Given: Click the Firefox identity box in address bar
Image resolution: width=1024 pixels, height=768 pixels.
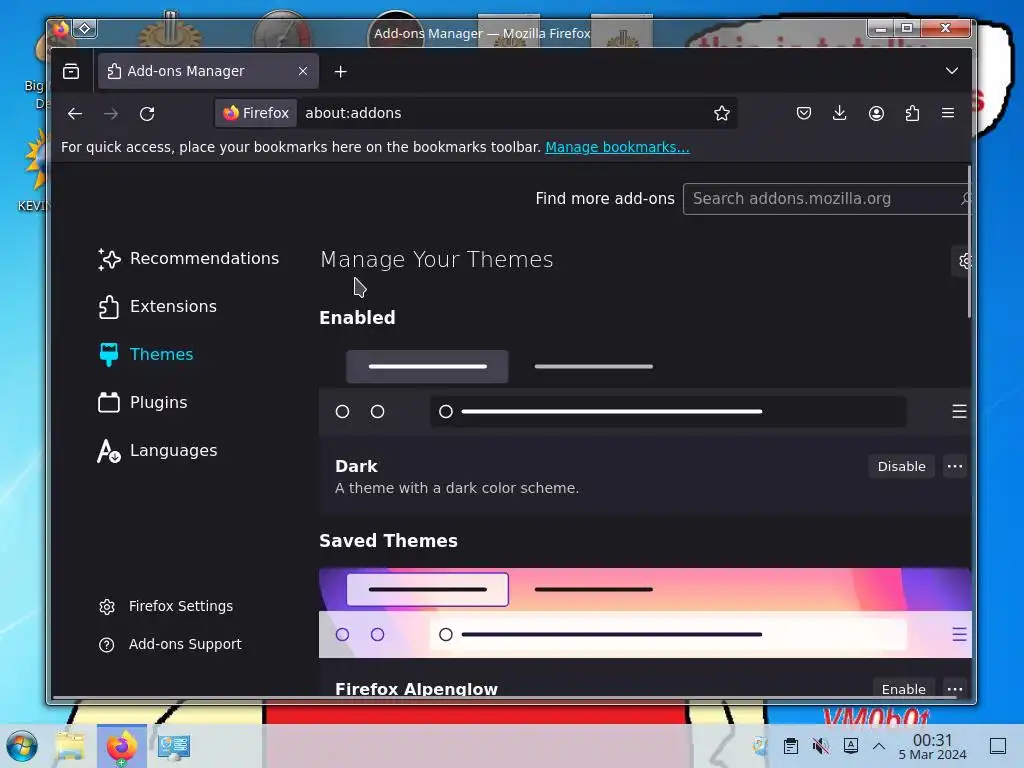Looking at the screenshot, I should click(x=256, y=113).
